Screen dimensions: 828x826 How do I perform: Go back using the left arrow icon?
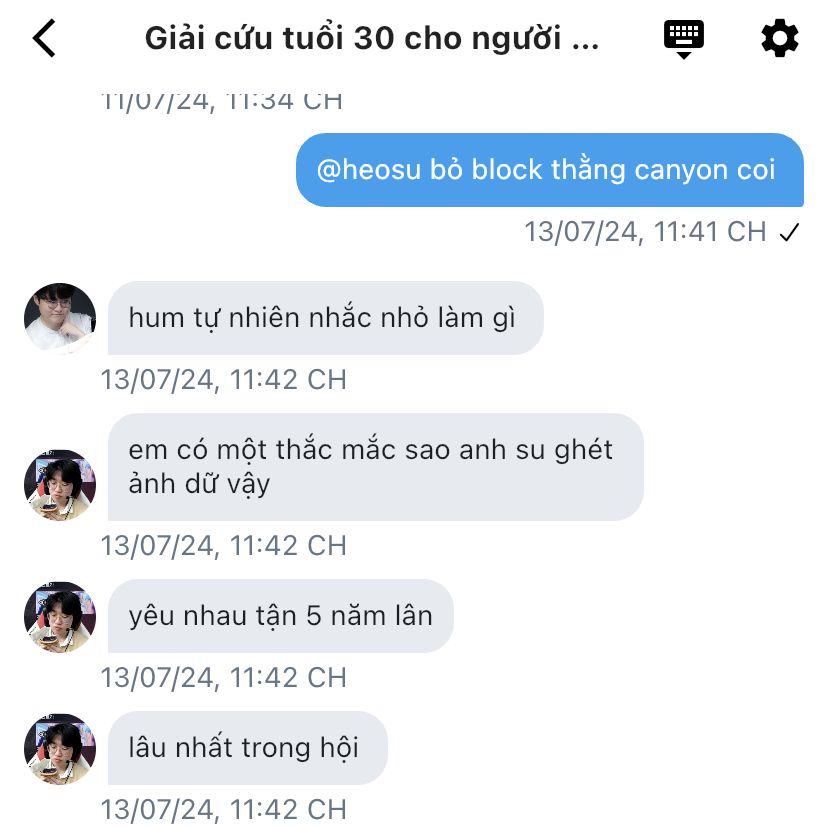click(44, 38)
